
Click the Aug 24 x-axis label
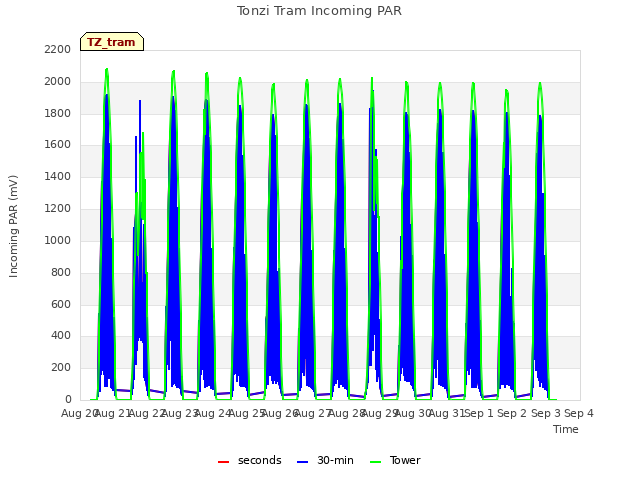pyautogui.click(x=213, y=413)
